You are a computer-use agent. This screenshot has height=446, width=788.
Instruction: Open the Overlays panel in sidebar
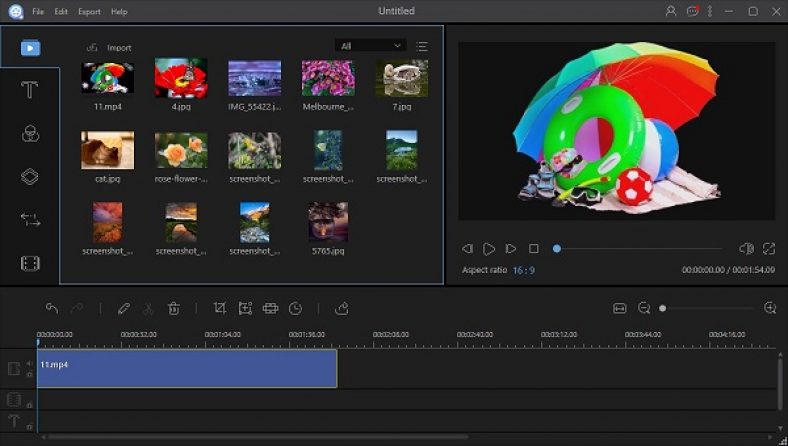30,177
